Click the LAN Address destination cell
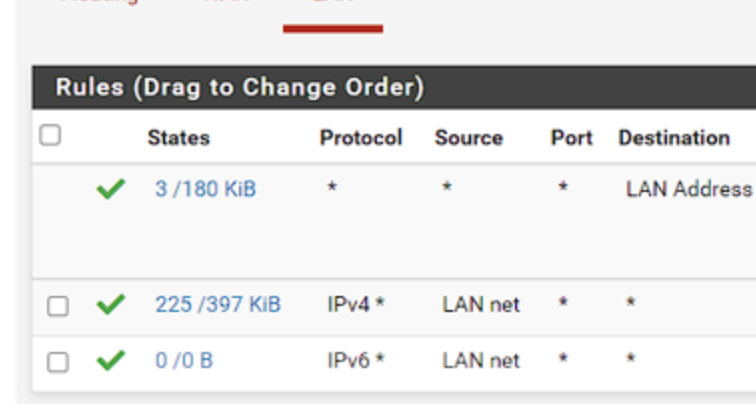The width and height of the screenshot is (756, 404). (689, 189)
